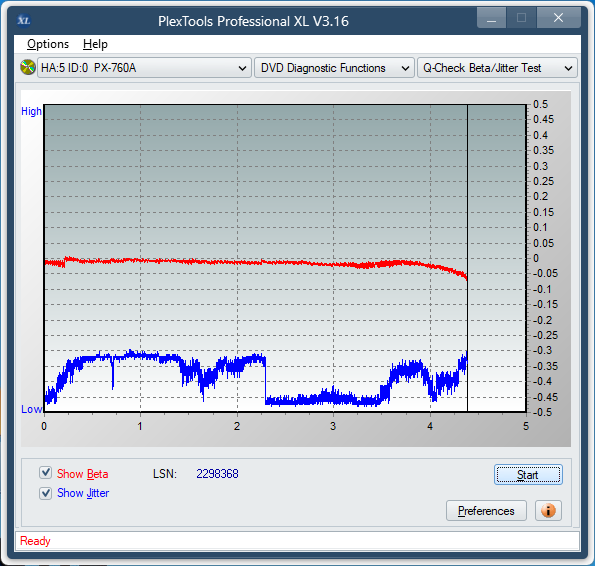Close the PlexTools Professional XL window
Viewport: 595px width, 566px height.
point(558,17)
